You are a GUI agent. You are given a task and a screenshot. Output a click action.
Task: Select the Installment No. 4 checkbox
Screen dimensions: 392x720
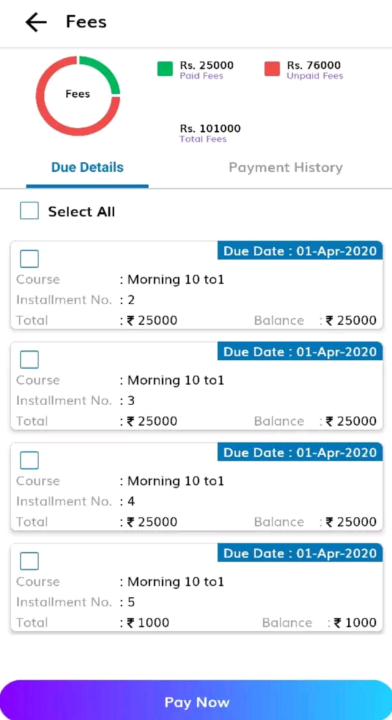29,460
